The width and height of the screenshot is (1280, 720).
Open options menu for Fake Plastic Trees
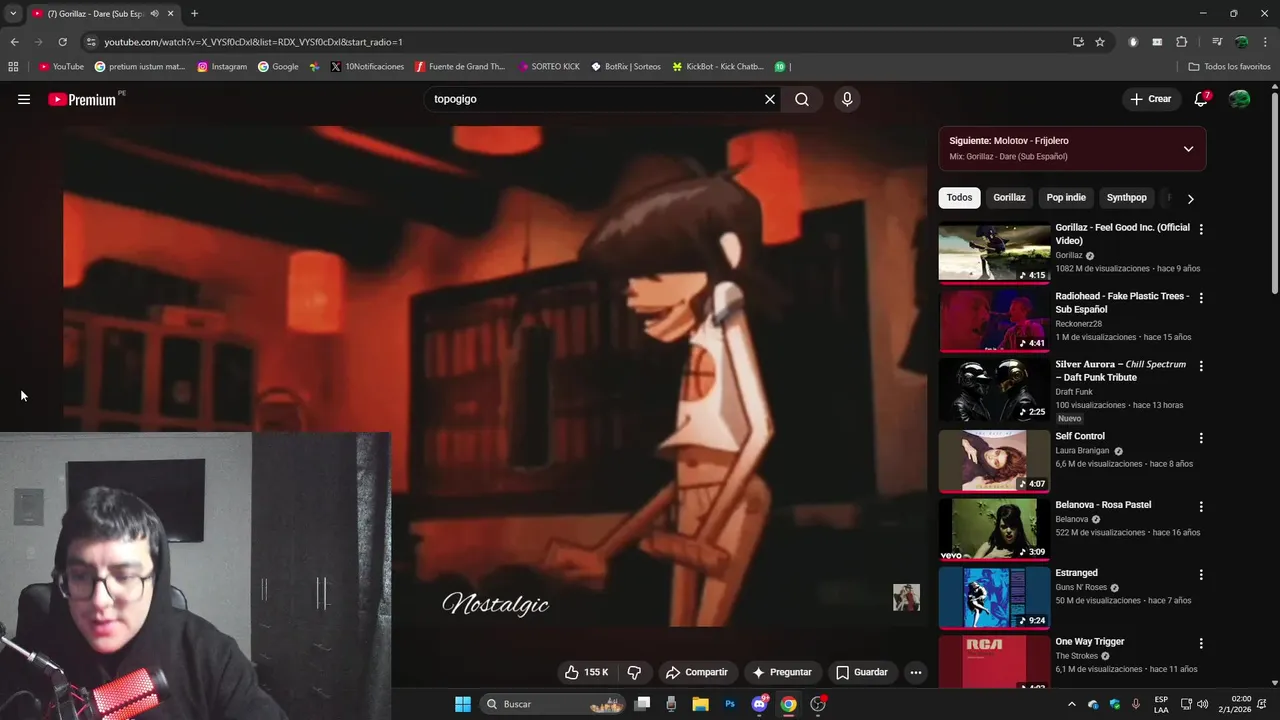click(x=1201, y=298)
